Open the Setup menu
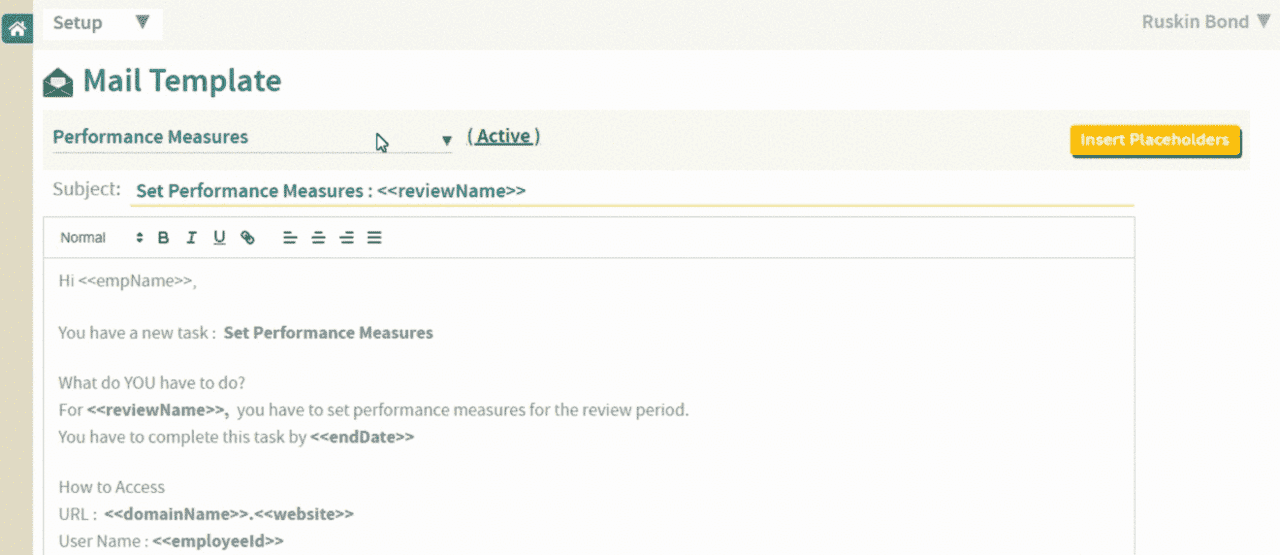This screenshot has height=555, width=1280. coord(101,23)
